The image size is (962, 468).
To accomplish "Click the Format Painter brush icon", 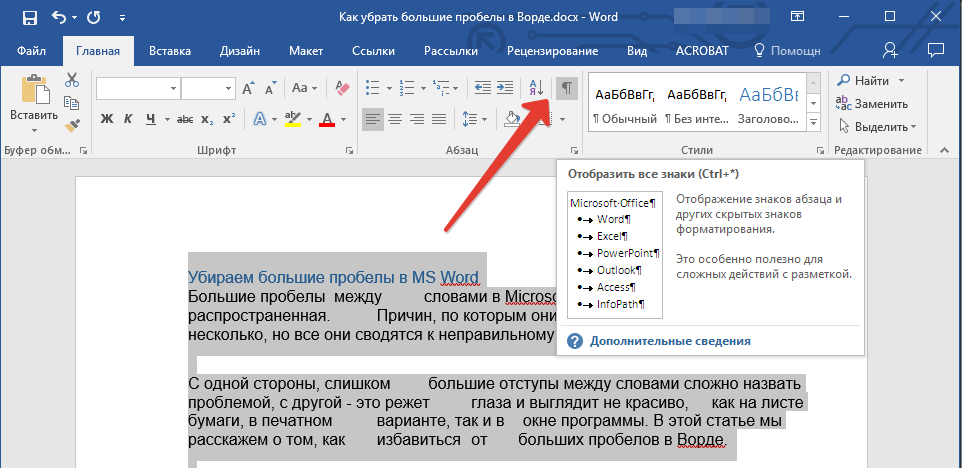I will tap(72, 125).
